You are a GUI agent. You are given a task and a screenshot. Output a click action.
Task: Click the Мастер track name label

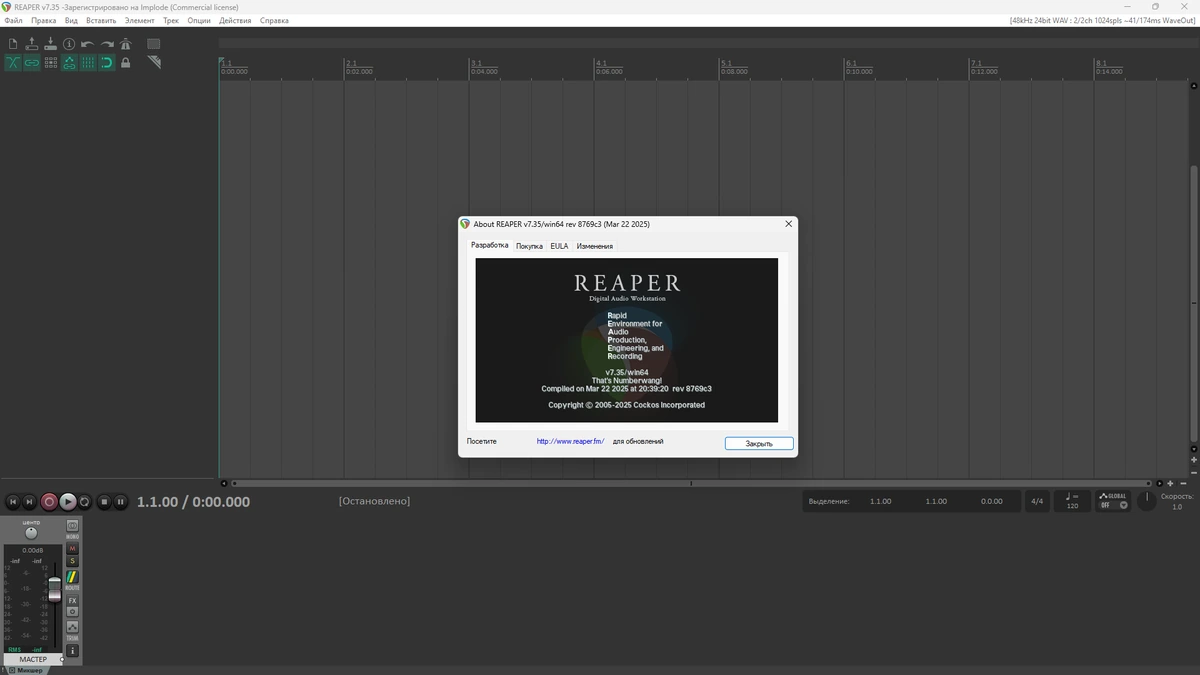pos(32,659)
